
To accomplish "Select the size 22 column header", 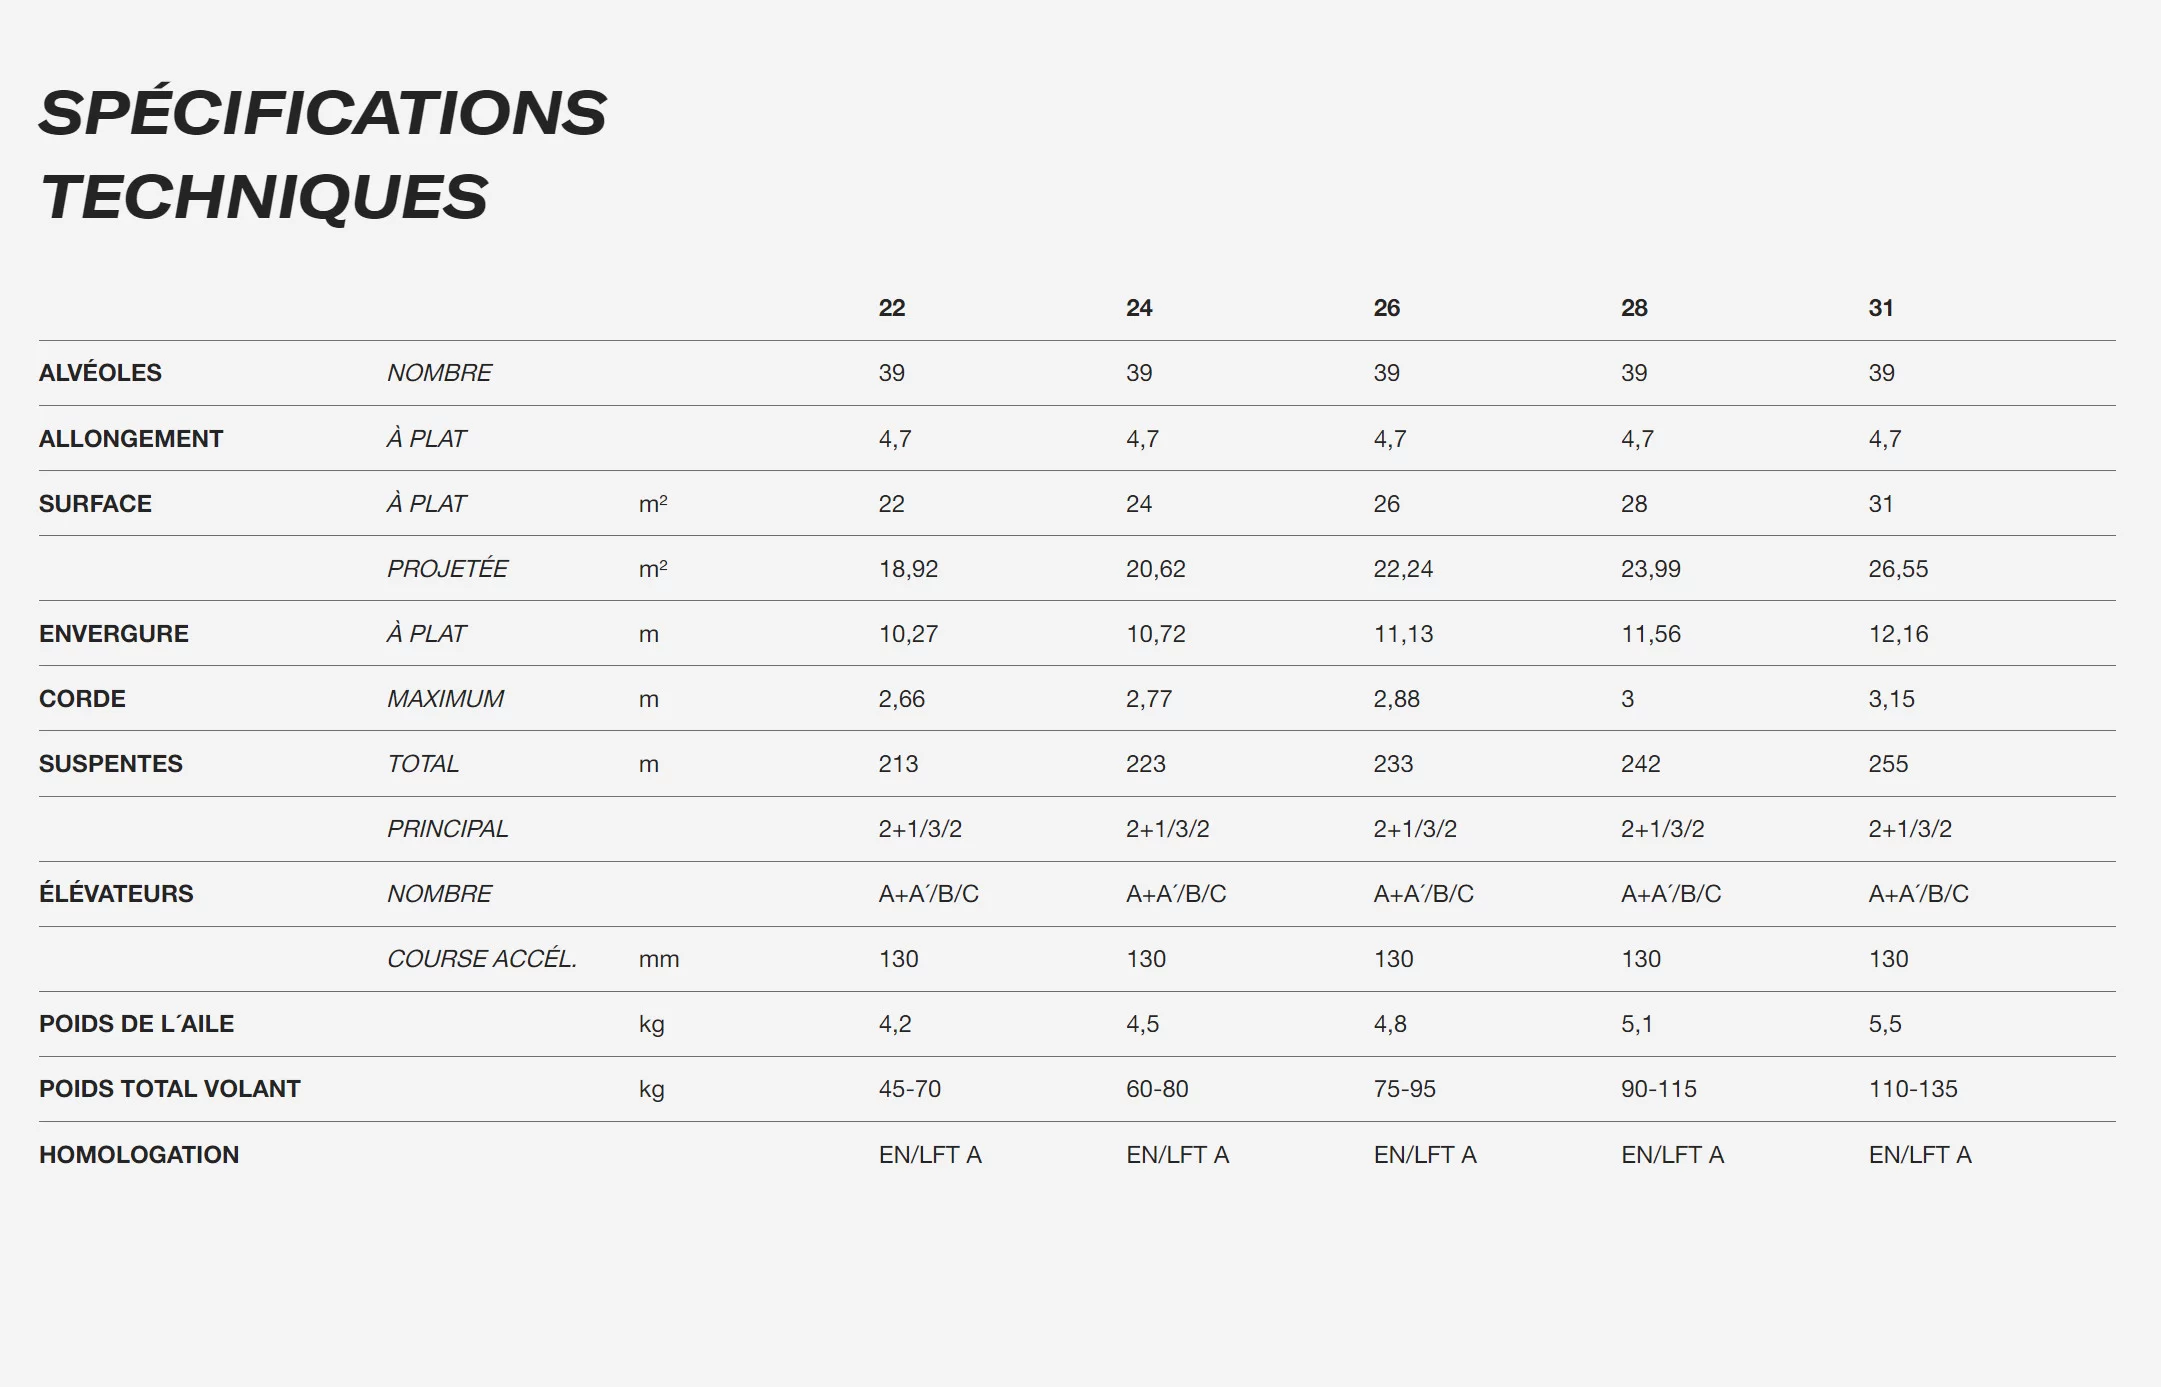I will click(x=891, y=308).
